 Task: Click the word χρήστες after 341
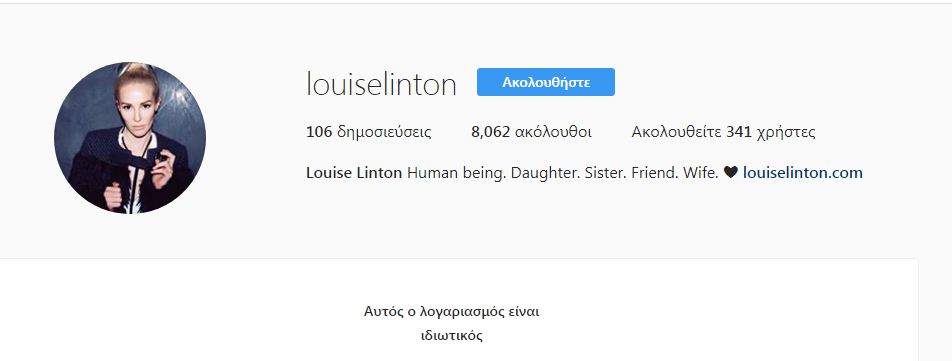tap(786, 132)
